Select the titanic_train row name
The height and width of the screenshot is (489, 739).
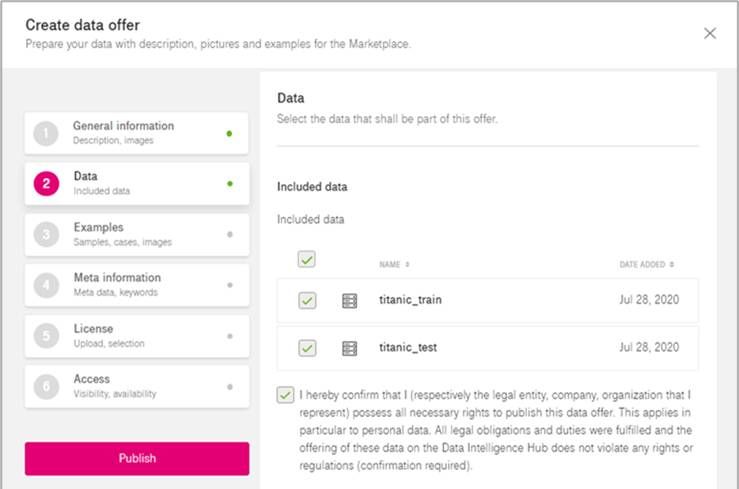click(x=410, y=300)
